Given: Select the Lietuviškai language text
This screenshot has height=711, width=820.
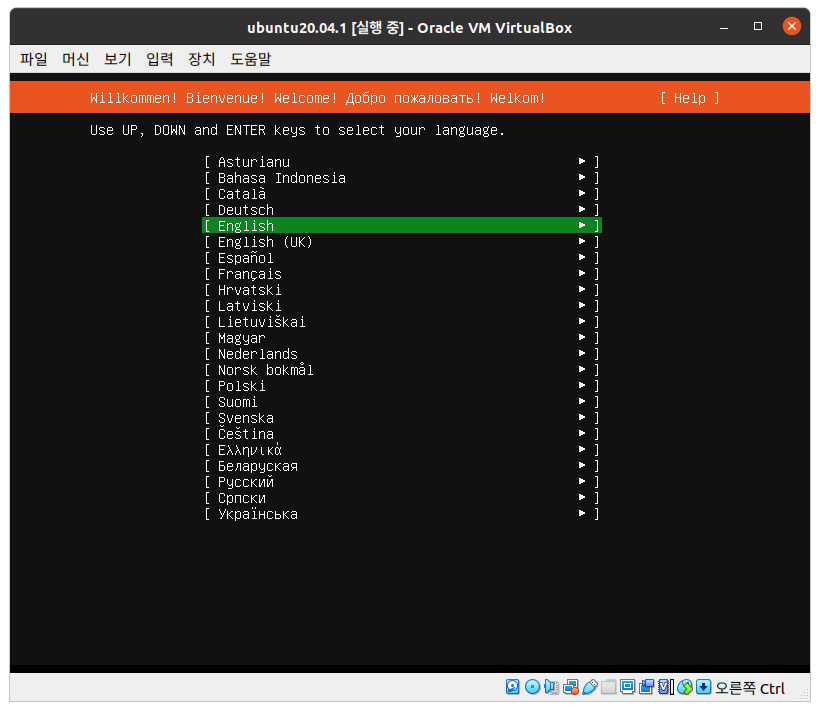Looking at the screenshot, I should point(261,322).
